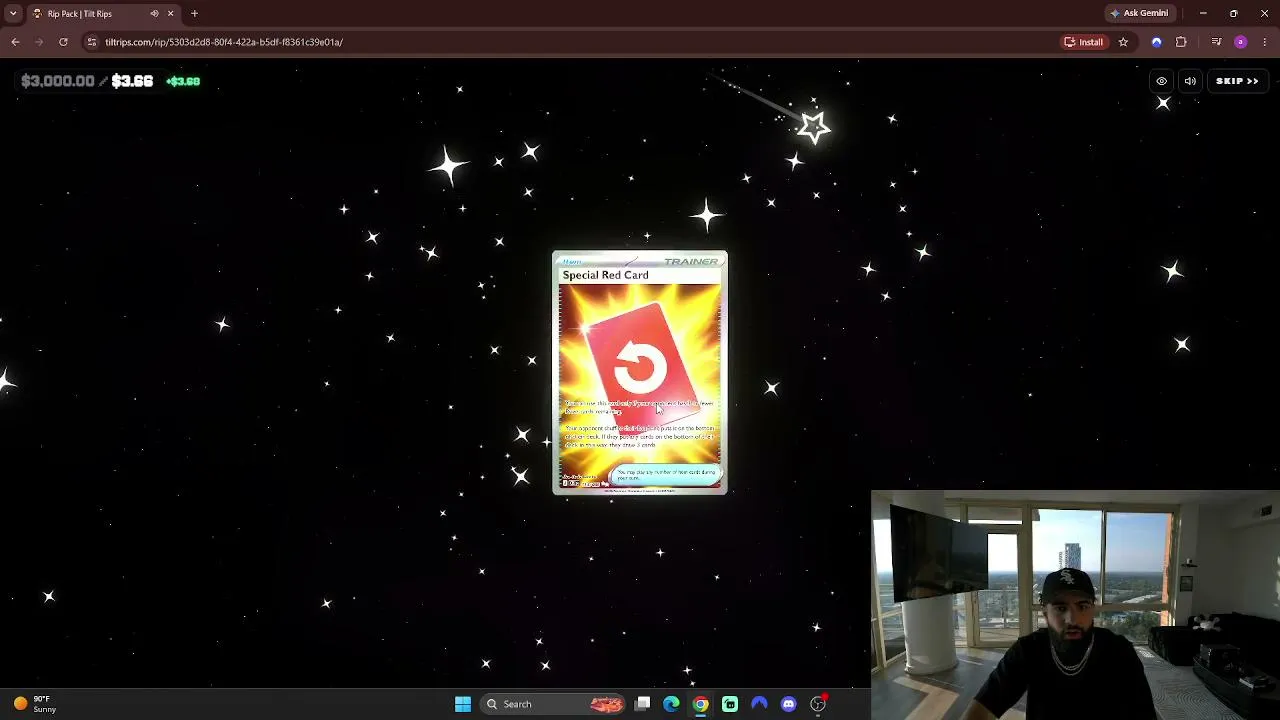
Task: Click the $3,000.00 crossed-out price
Action: pos(58,81)
